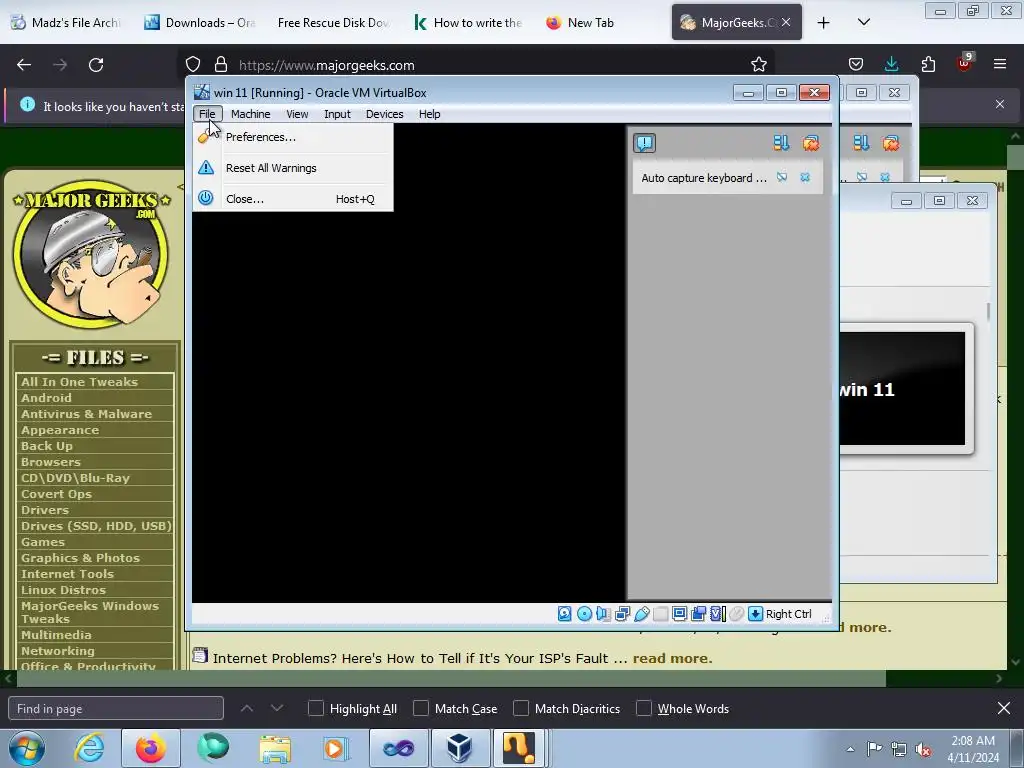Switch to How to write the tab
1024x768 pixels.
(468, 22)
